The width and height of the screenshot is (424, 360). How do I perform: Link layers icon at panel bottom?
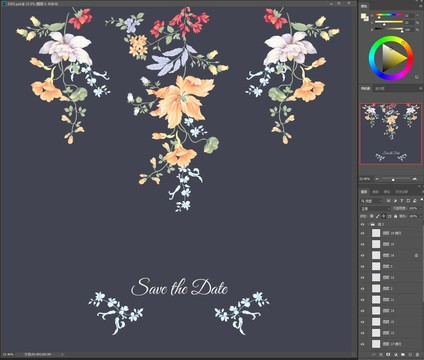[374, 355]
